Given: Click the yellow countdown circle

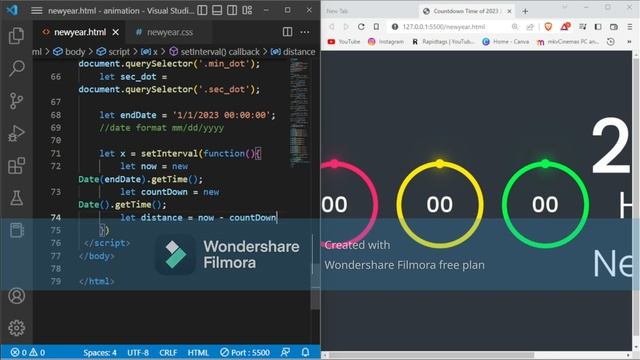Looking at the screenshot, I should (x=440, y=204).
